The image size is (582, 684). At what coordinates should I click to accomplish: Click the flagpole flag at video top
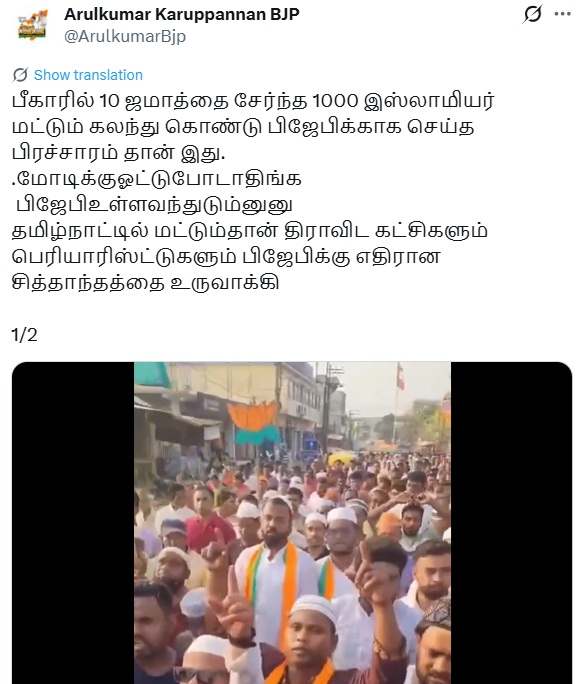pos(400,377)
